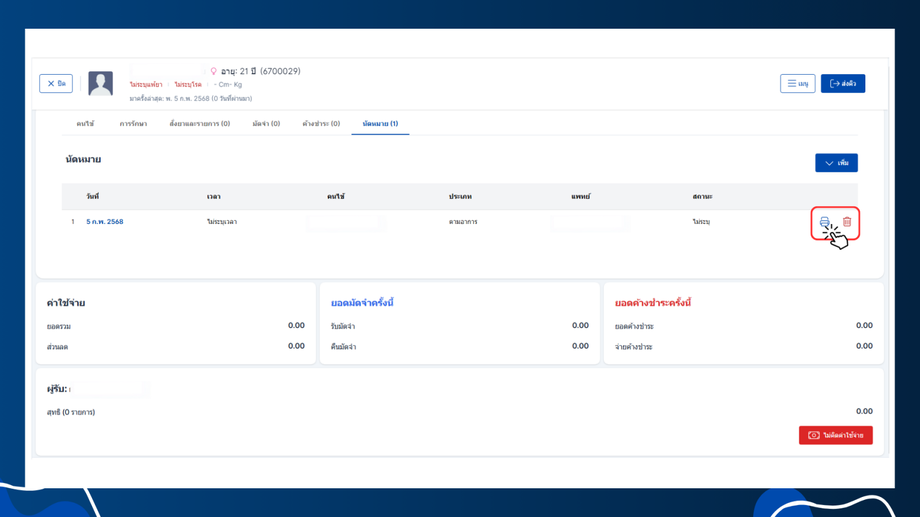
Task: Open the ค้างชำระ (0) tab
Action: tap(321, 124)
